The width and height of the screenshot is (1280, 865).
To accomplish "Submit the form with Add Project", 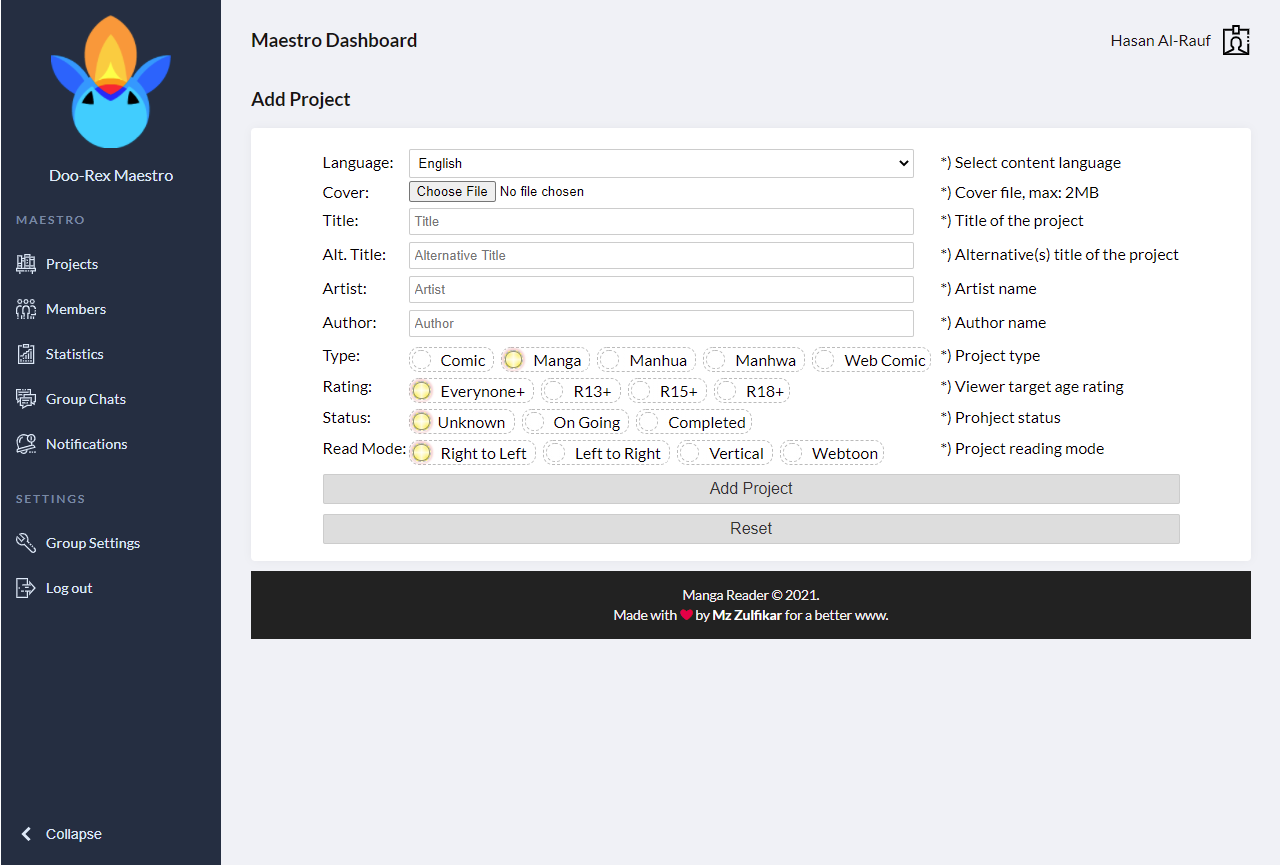I will pyautogui.click(x=751, y=488).
